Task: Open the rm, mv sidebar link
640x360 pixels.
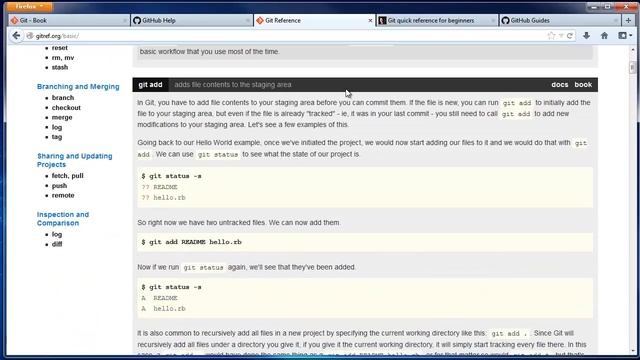Action: 63,58
